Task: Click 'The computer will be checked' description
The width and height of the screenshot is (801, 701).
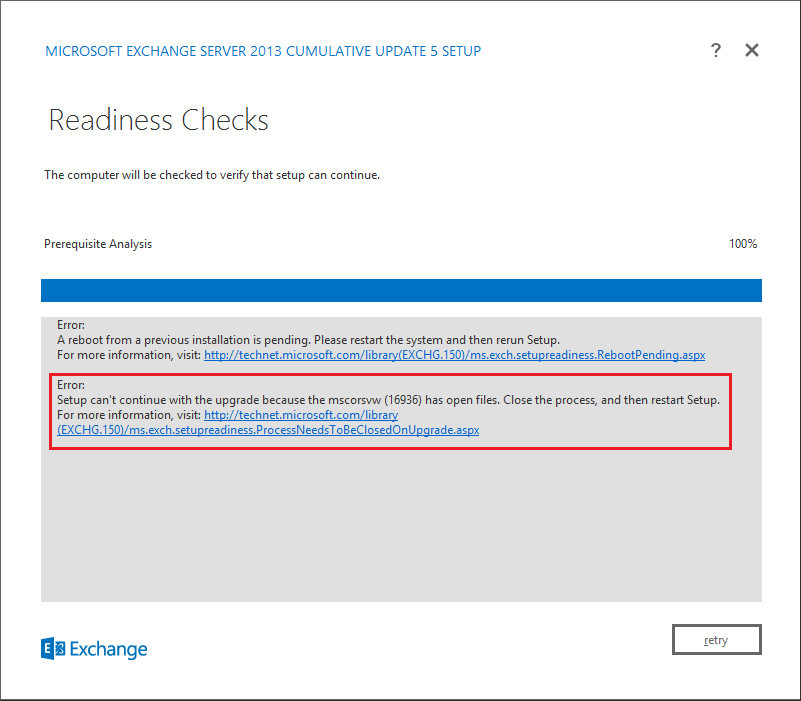Action: point(212,175)
